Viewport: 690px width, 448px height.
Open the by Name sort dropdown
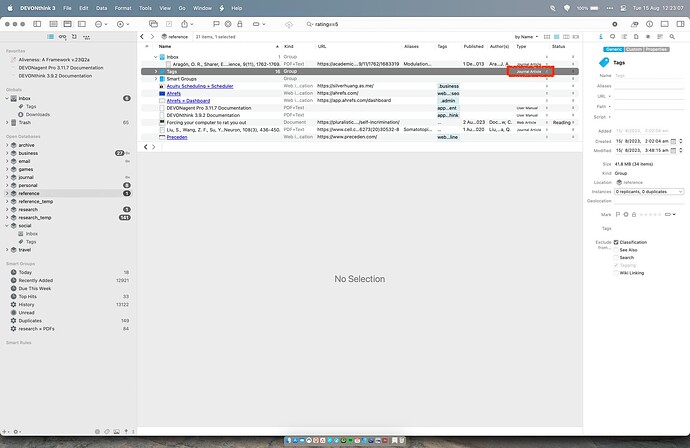click(x=526, y=37)
